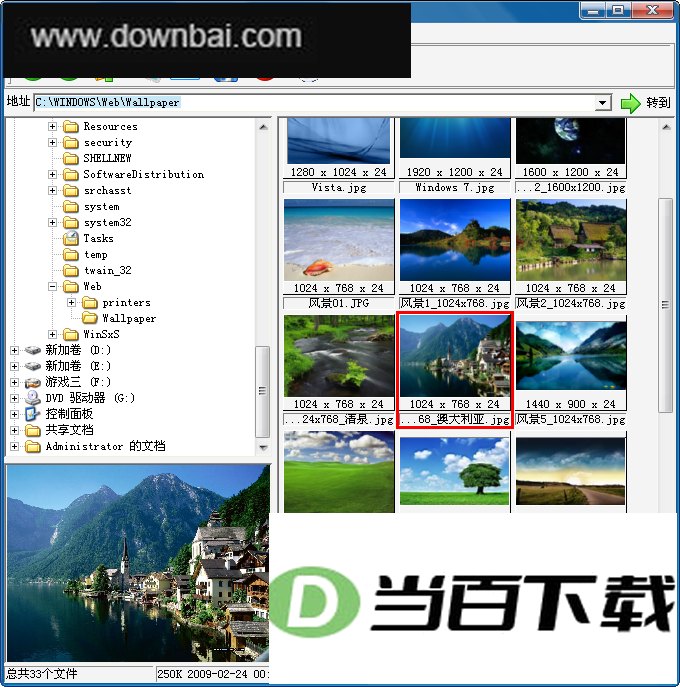Click the 新加卷 (D:) drive icon
Screen dimensions: 680x687
click(x=32, y=351)
